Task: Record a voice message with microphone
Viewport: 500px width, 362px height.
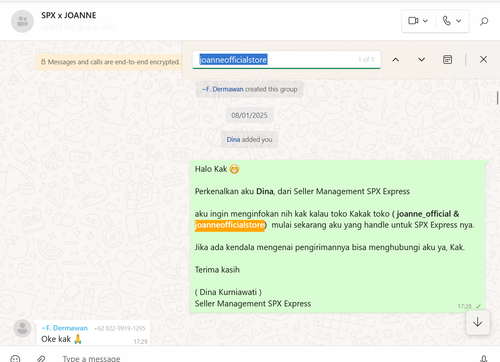Action: (484, 359)
